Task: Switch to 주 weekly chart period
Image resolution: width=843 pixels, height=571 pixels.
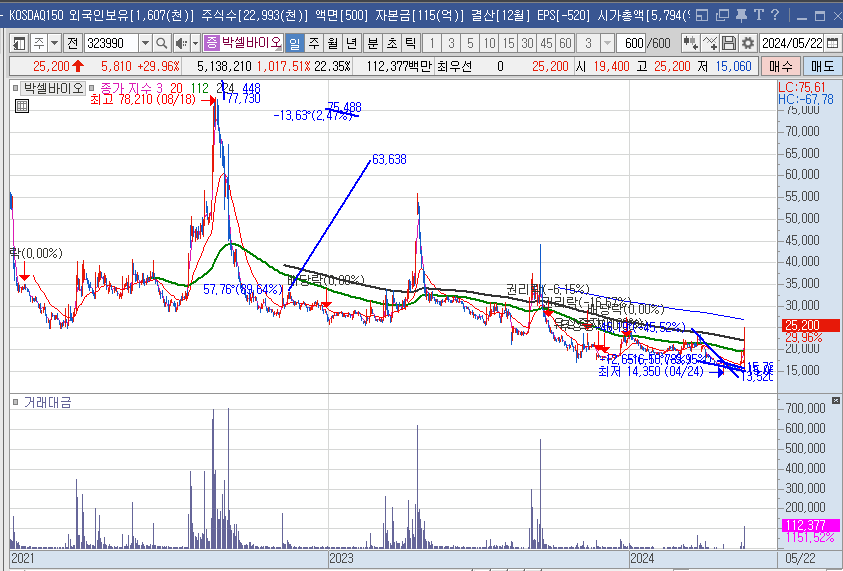Action: [314, 42]
